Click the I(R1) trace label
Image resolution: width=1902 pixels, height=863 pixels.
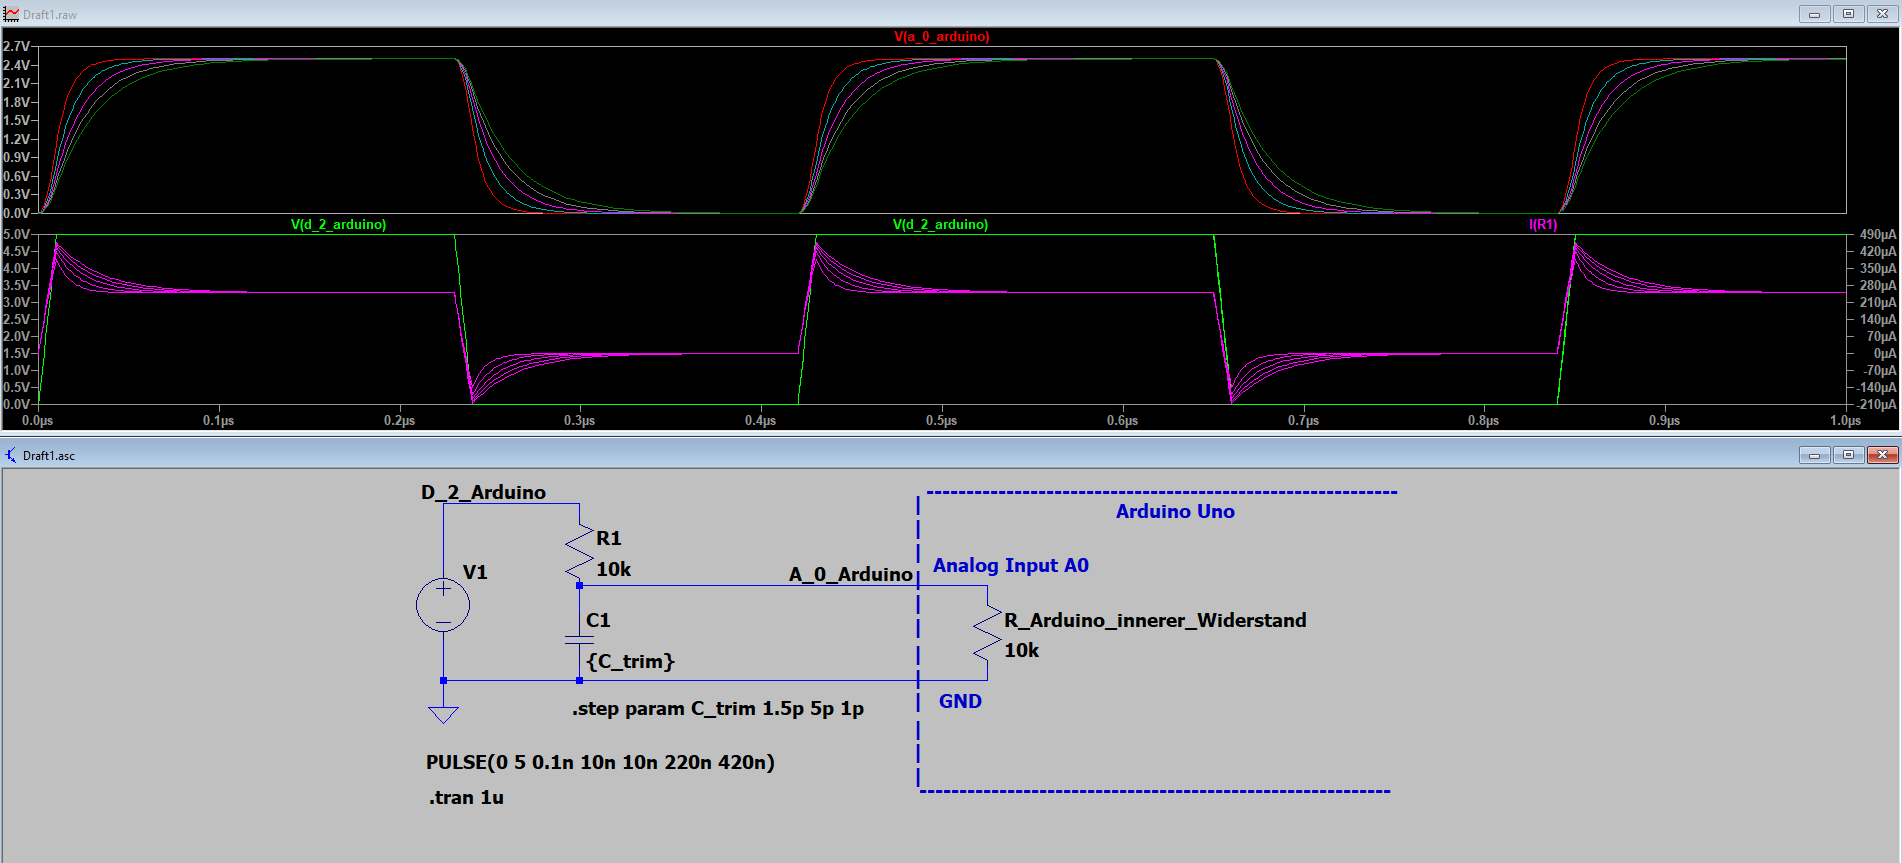(x=1542, y=225)
